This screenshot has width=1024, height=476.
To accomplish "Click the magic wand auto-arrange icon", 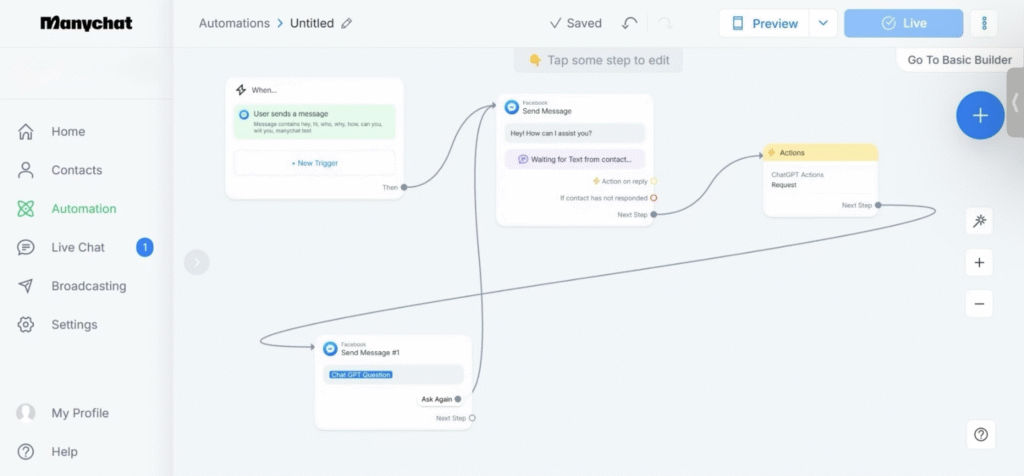I will (x=979, y=221).
